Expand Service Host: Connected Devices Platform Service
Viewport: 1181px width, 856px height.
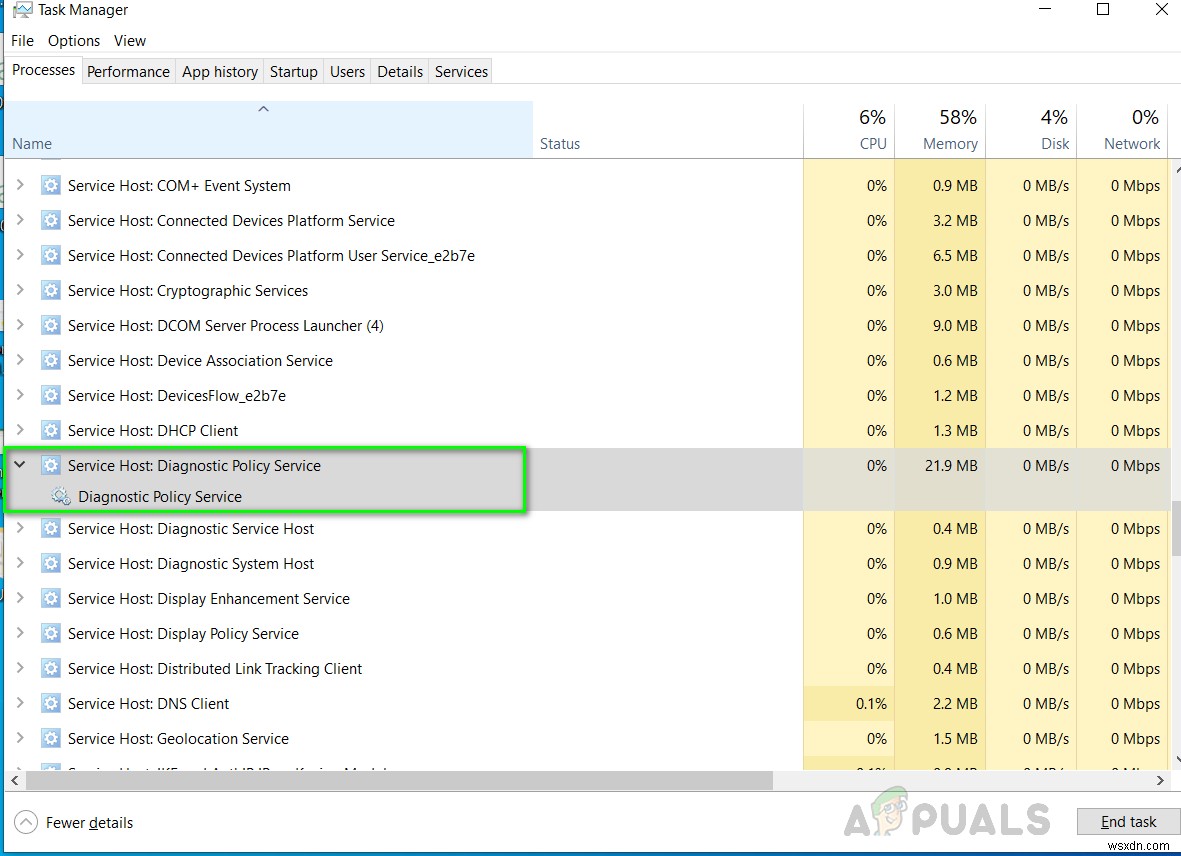pos(20,220)
